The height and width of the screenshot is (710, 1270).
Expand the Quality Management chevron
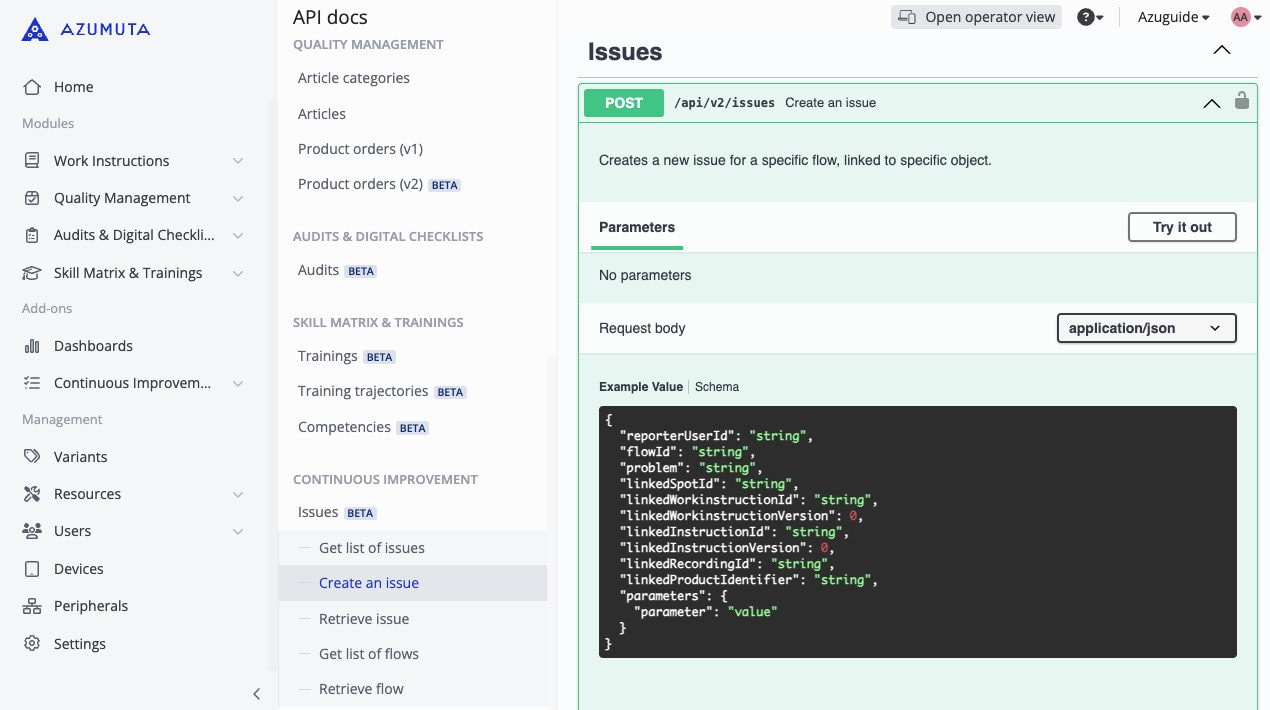click(x=237, y=198)
